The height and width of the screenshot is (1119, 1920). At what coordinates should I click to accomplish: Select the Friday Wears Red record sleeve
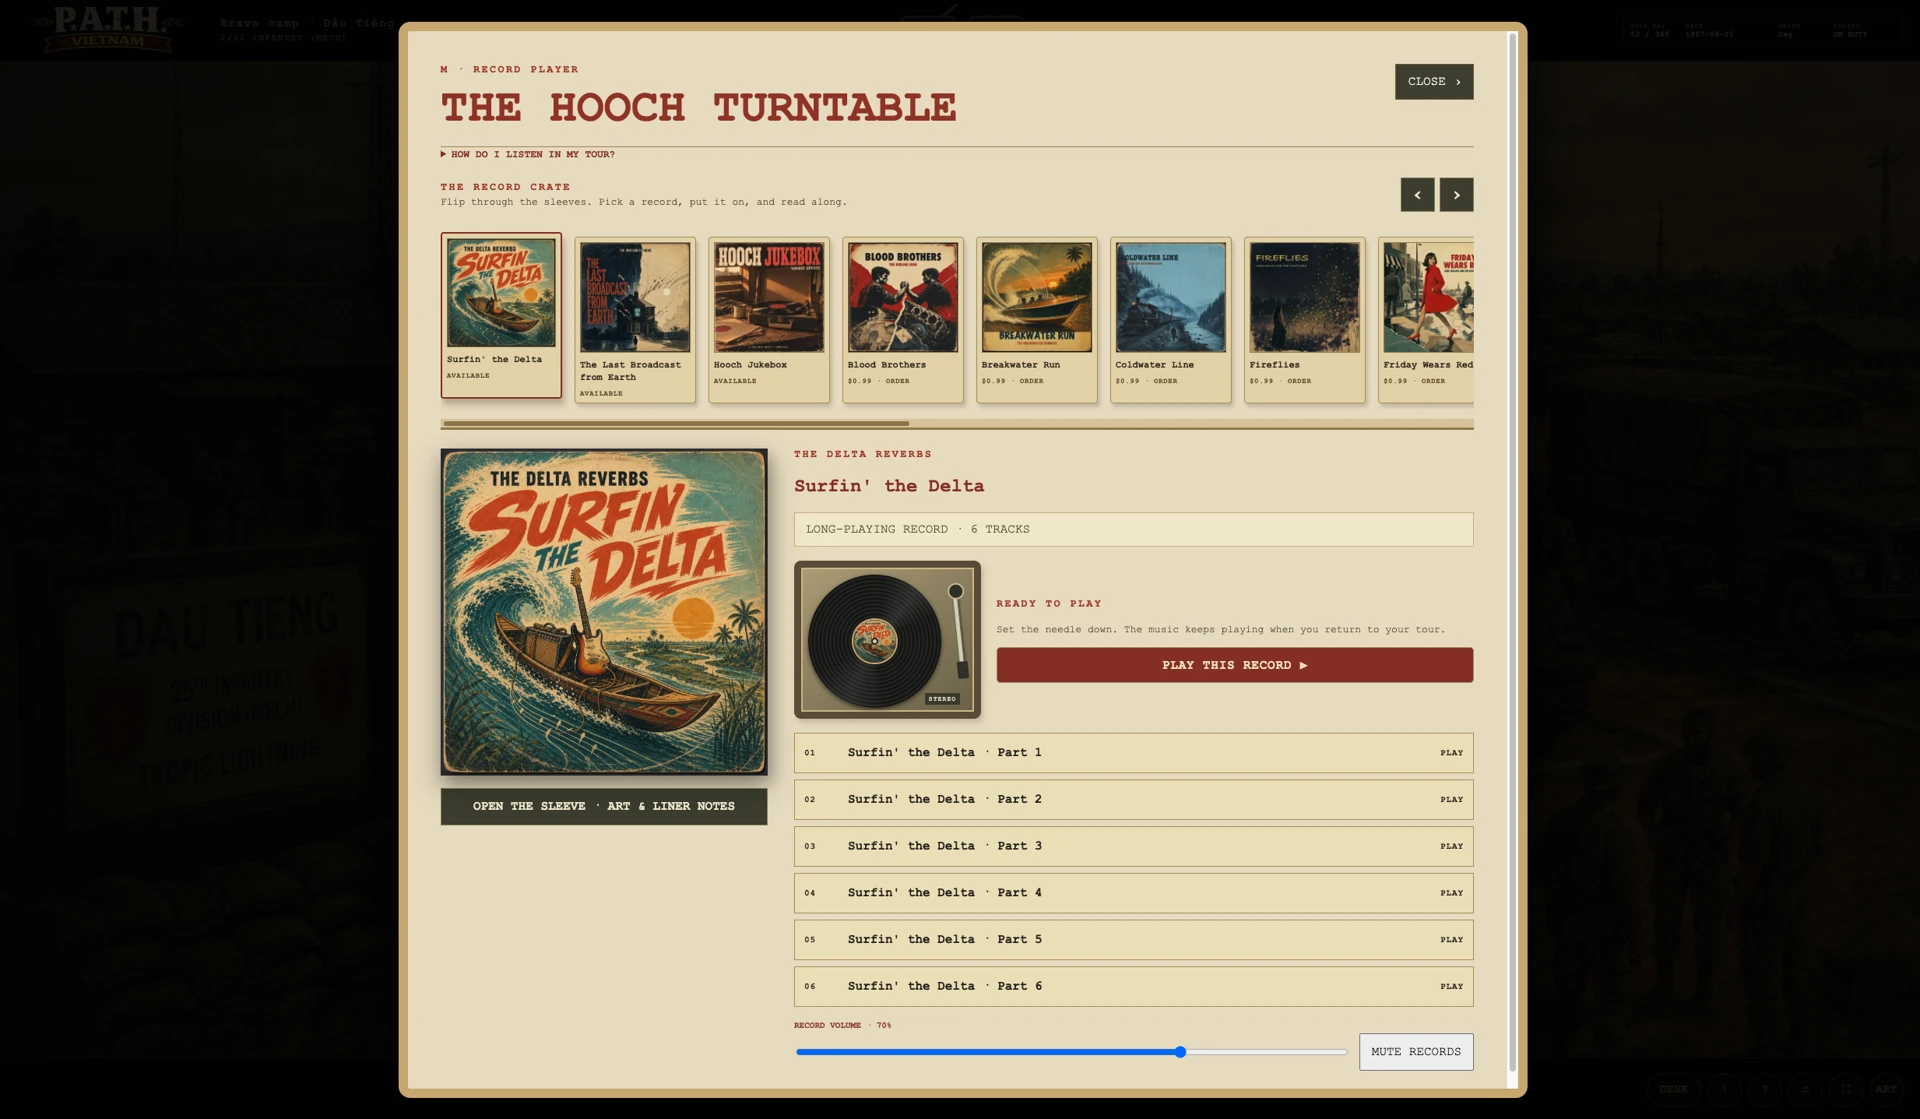1427,320
